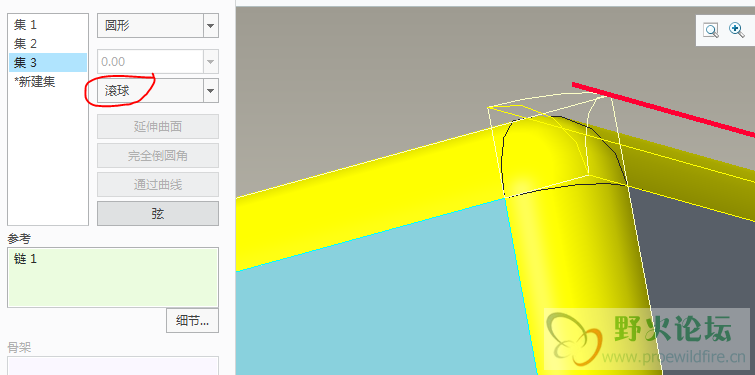Viewport: 755px width, 375px height.
Task: Toggle the 弦 button
Action: coord(158,213)
